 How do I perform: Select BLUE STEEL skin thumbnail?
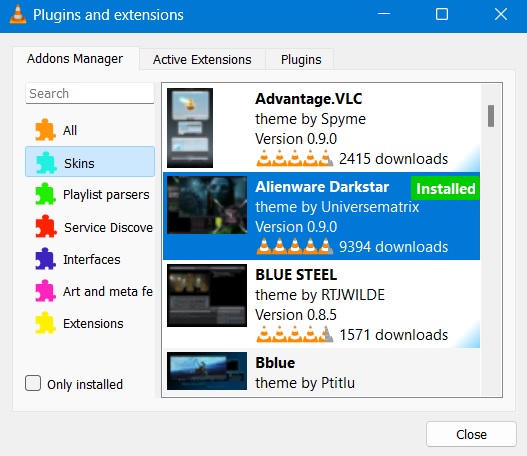tap(207, 295)
